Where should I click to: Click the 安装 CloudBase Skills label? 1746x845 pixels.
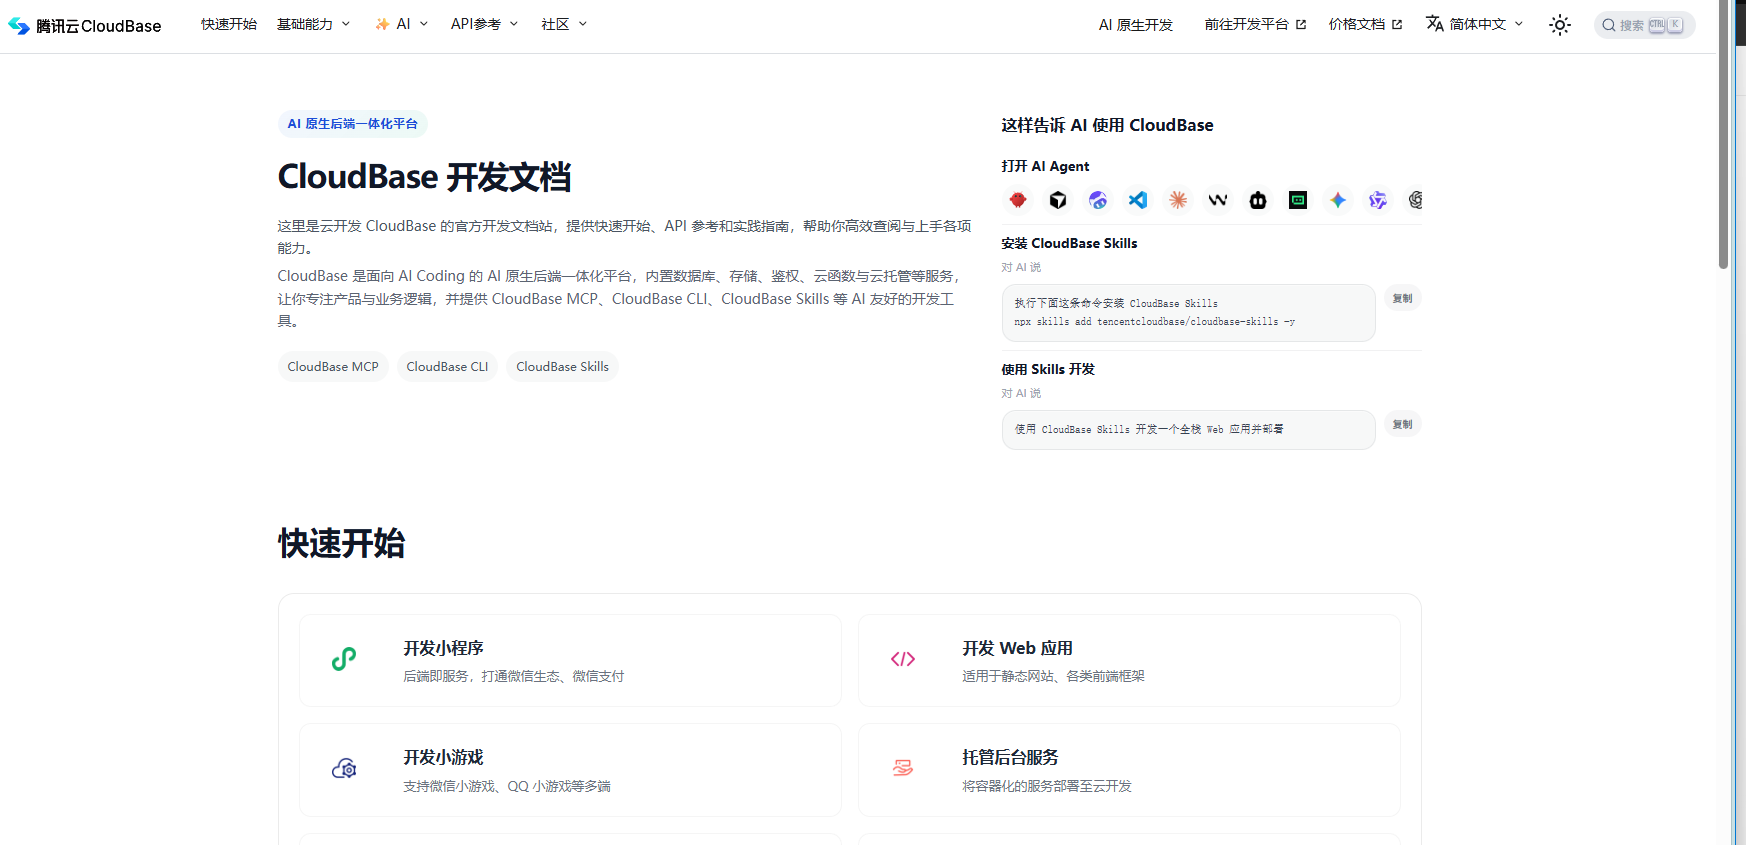[x=1069, y=243]
